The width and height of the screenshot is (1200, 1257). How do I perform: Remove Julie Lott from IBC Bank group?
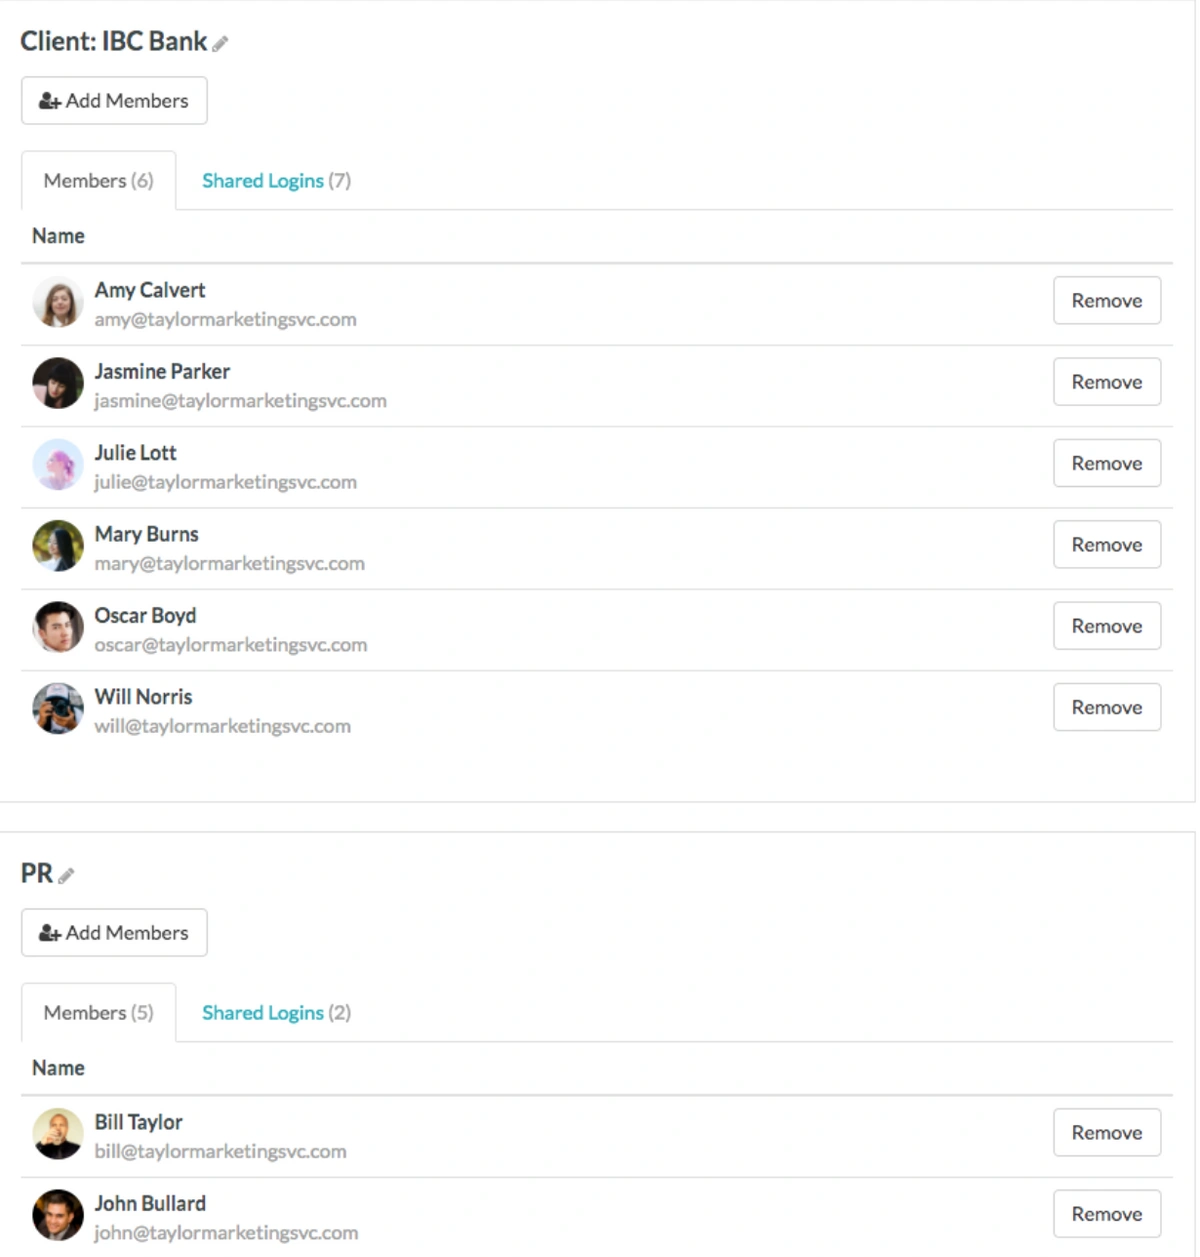click(1107, 463)
